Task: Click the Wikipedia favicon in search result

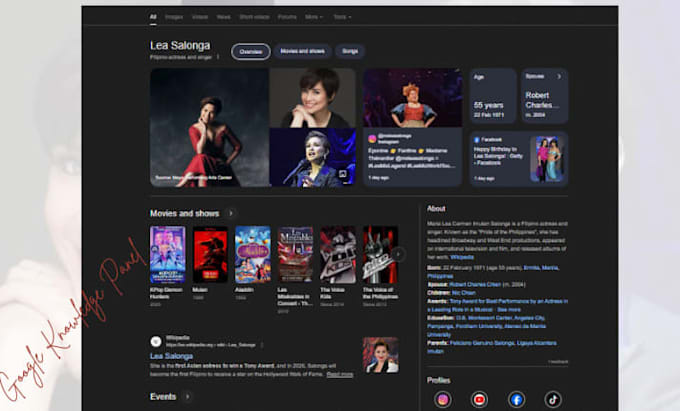Action: 156,341
